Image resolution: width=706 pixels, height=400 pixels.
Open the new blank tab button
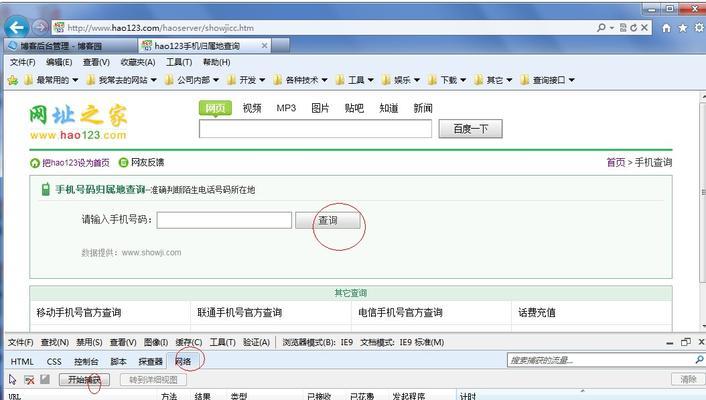280,45
